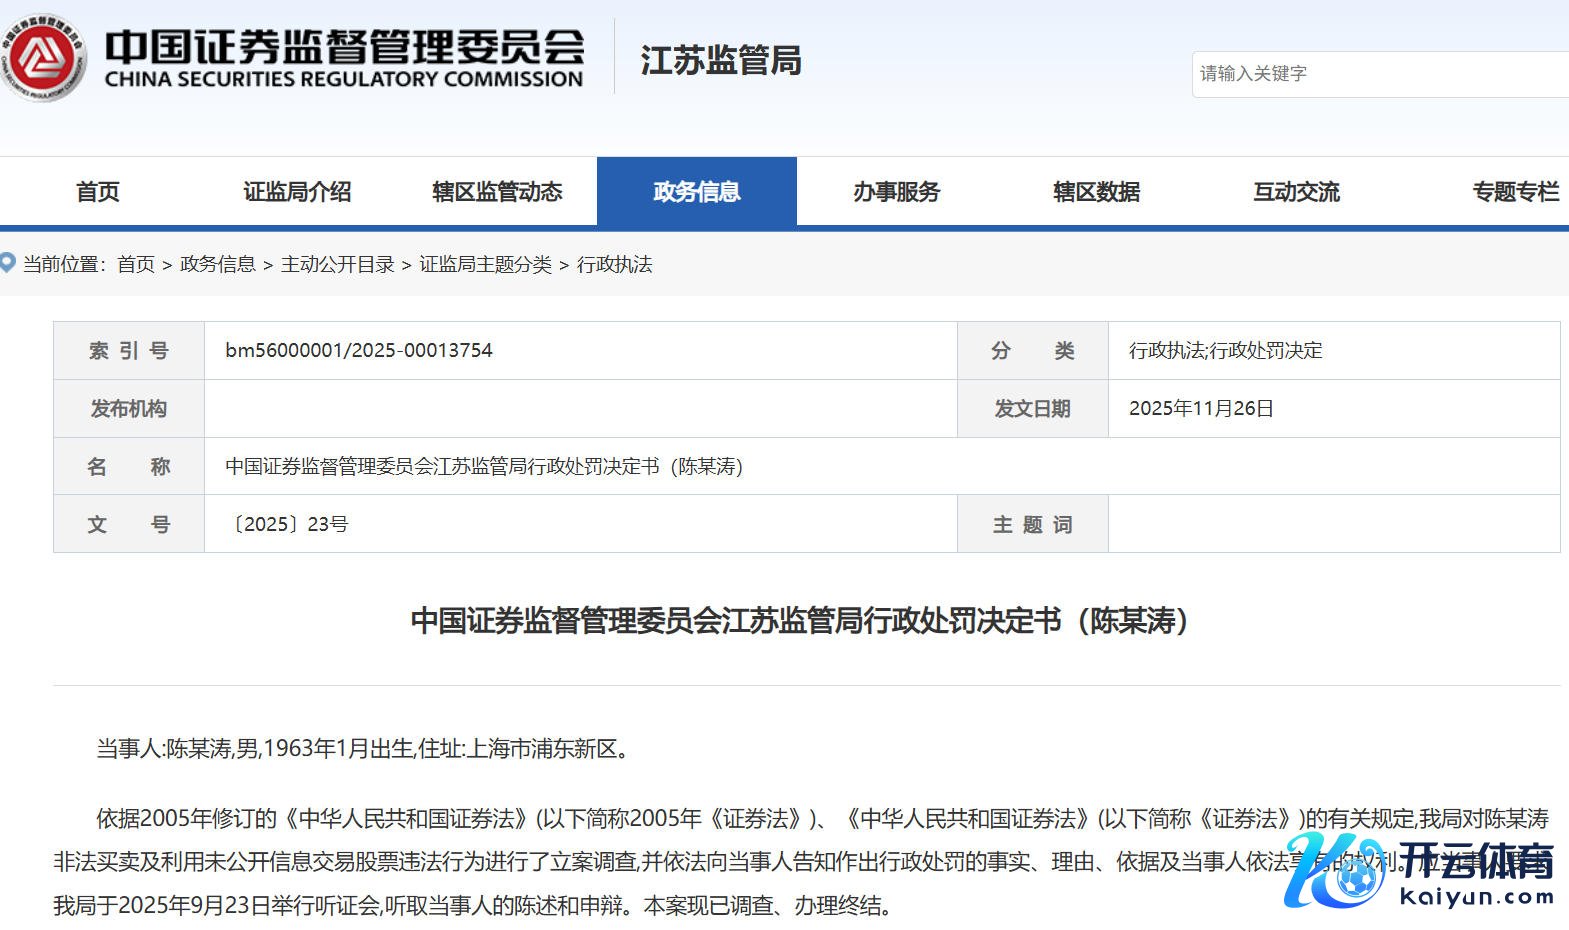Image resolution: width=1569 pixels, height=930 pixels.
Task: Go to the 辖区数据 section
Action: click(1097, 192)
